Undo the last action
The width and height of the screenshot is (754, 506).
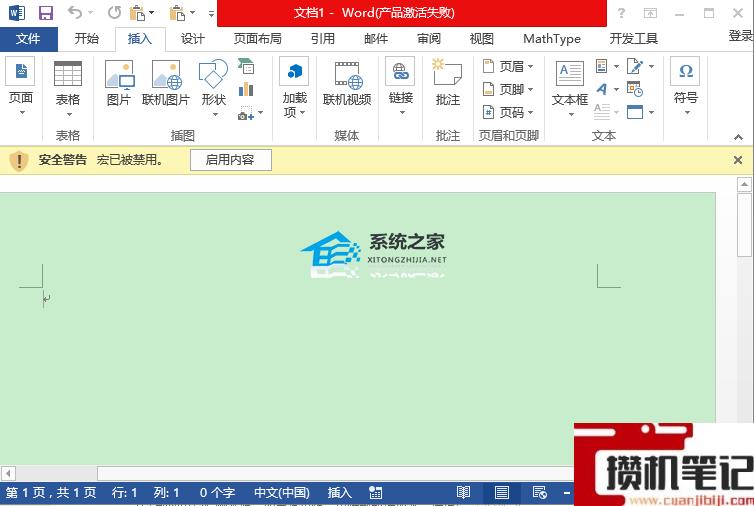click(x=75, y=13)
